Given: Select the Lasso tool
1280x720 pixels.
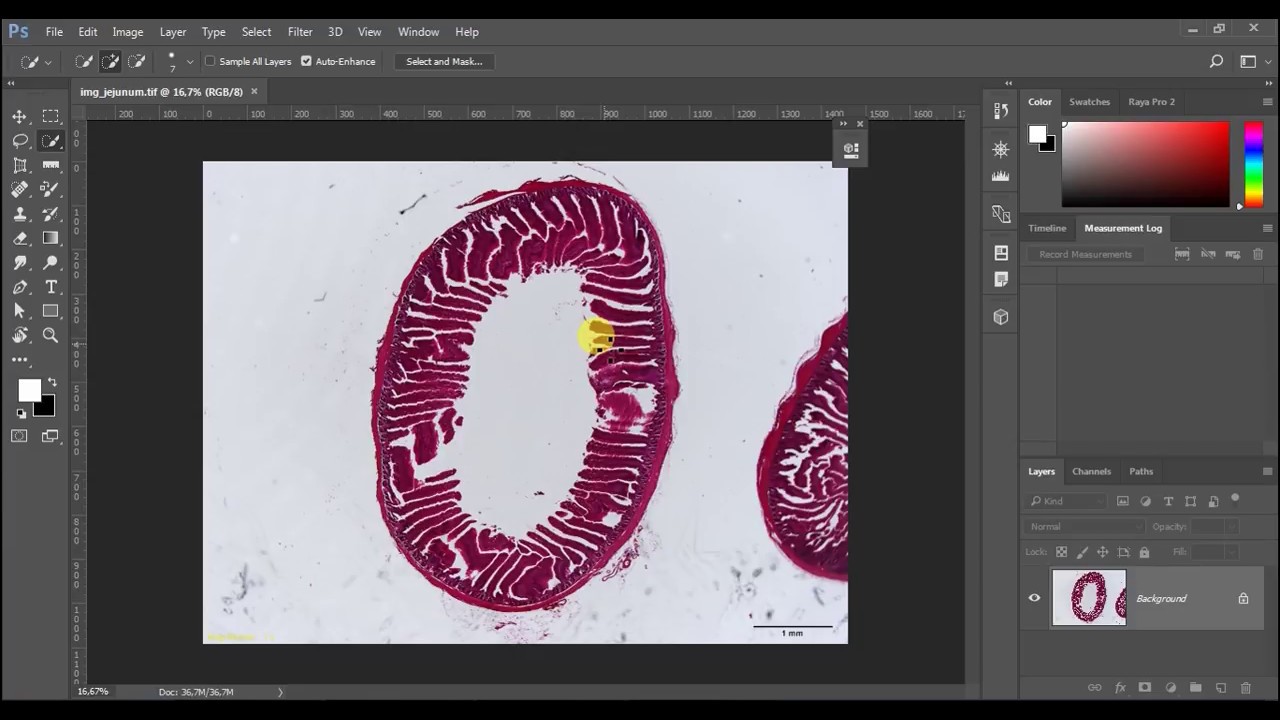Looking at the screenshot, I should [x=20, y=141].
